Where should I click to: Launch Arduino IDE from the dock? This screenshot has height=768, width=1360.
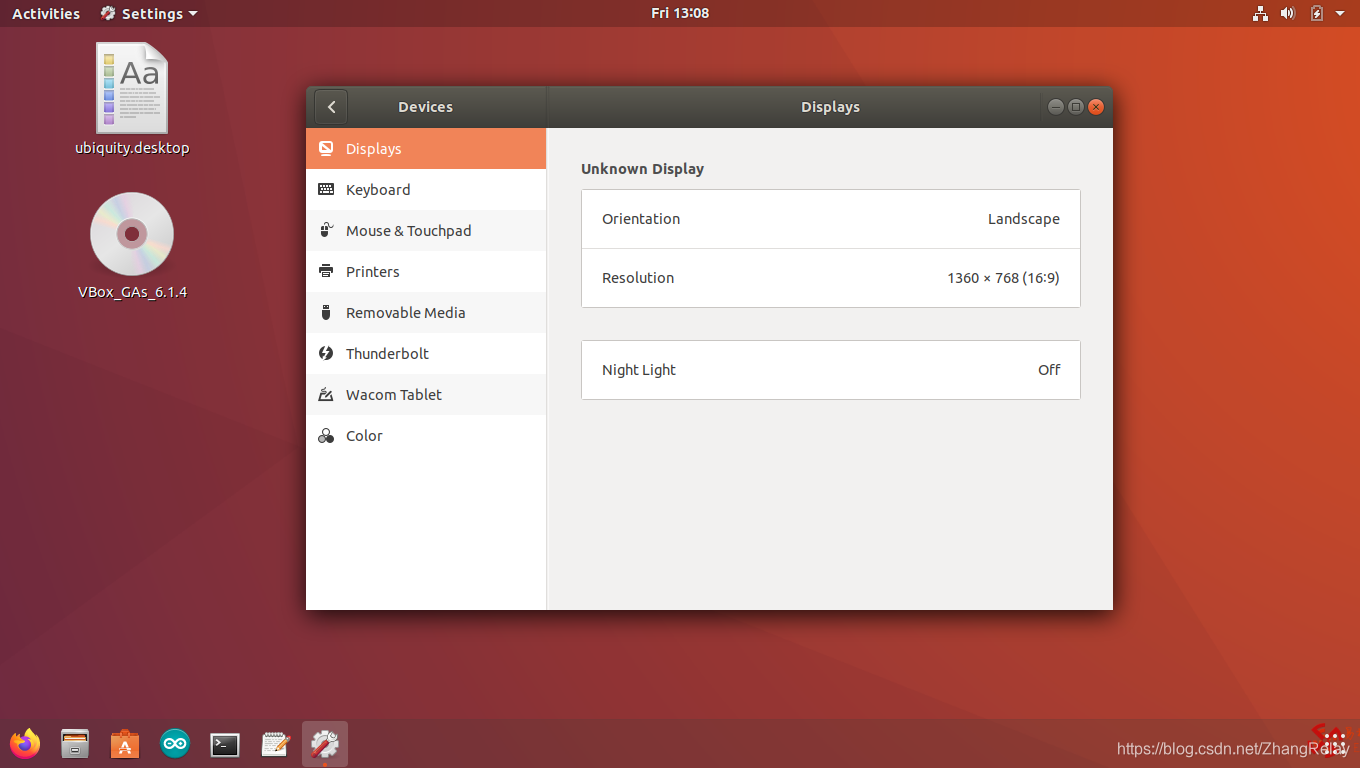(x=175, y=744)
